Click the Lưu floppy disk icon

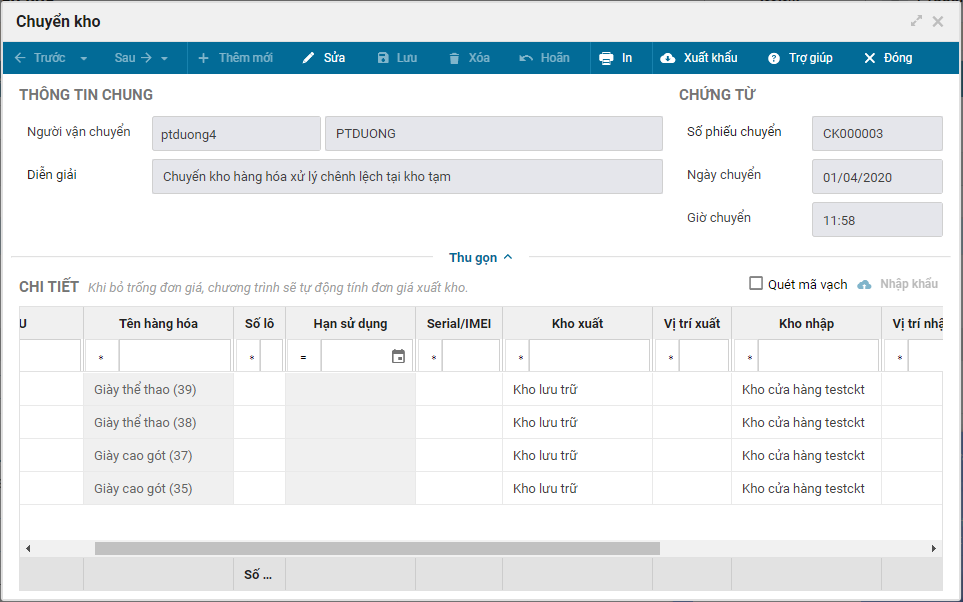(383, 58)
